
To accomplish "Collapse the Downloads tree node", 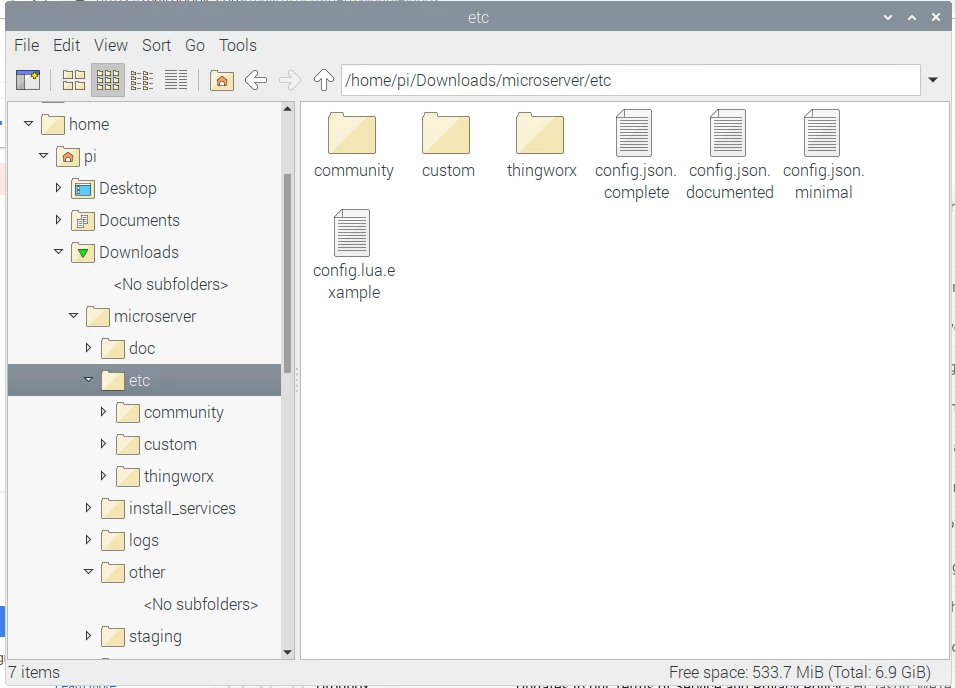I will (x=58, y=251).
